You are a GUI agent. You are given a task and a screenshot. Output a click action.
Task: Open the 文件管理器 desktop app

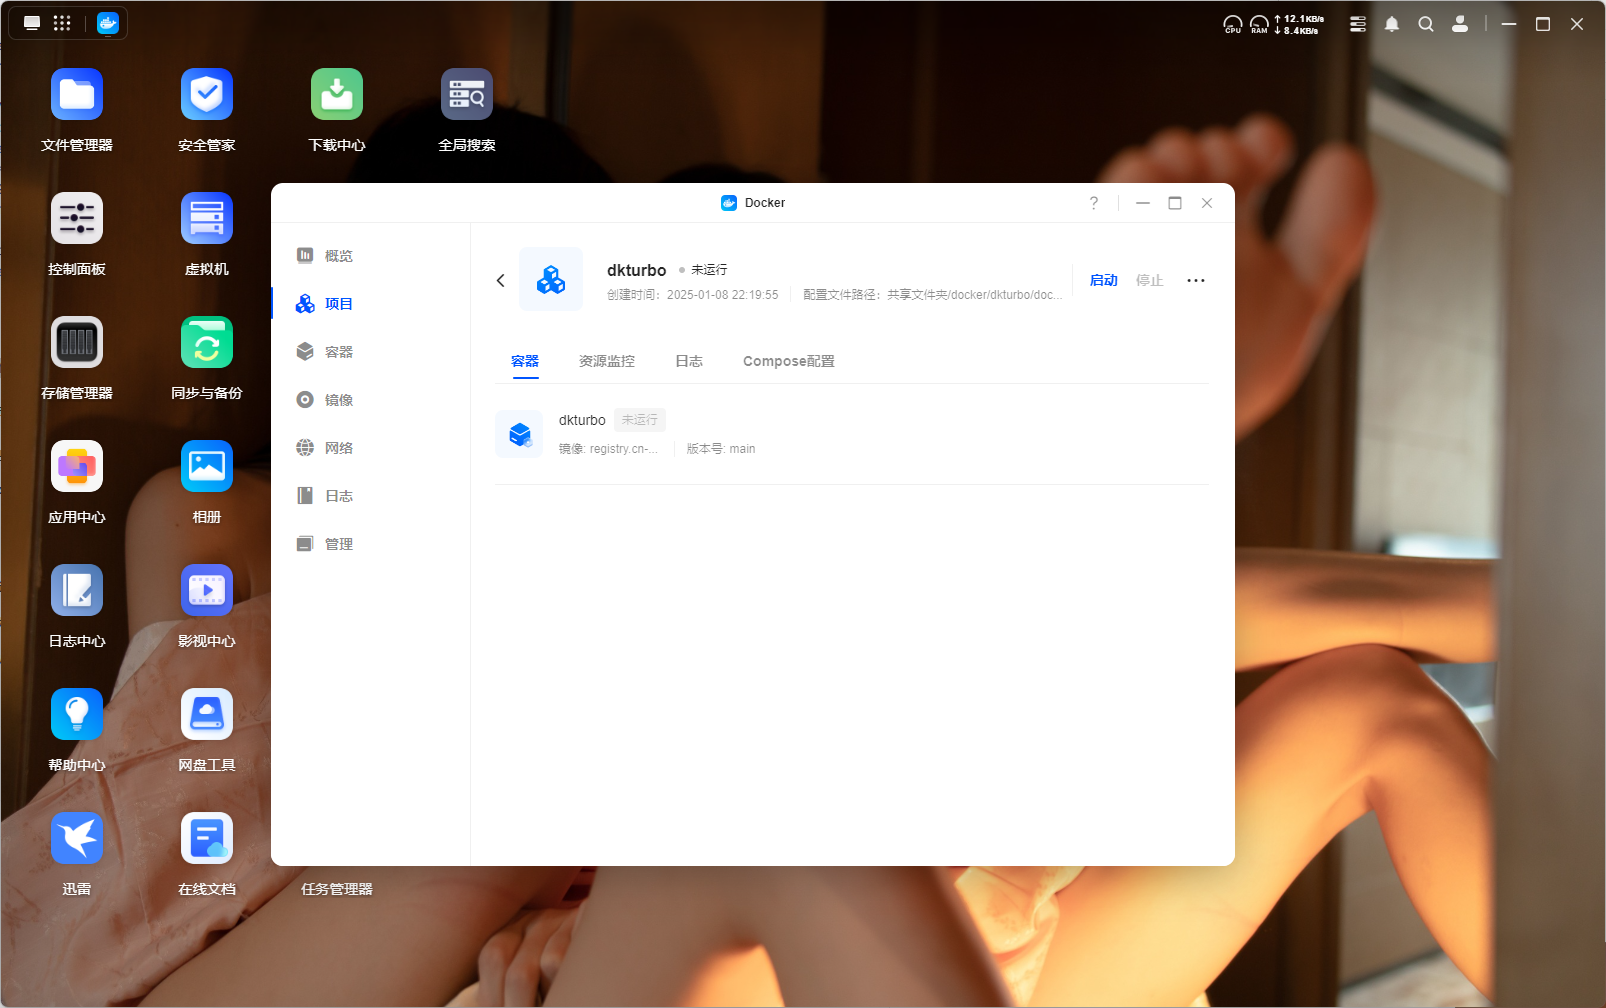point(77,95)
